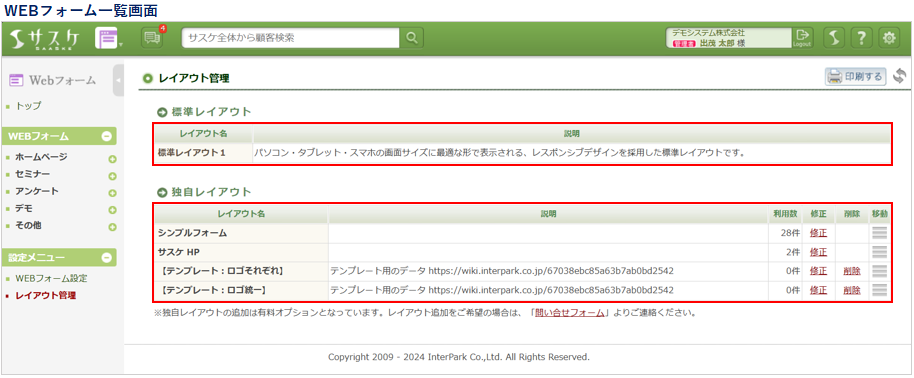
Task: Click the サスケ HP layout name
Action: pos(179,252)
